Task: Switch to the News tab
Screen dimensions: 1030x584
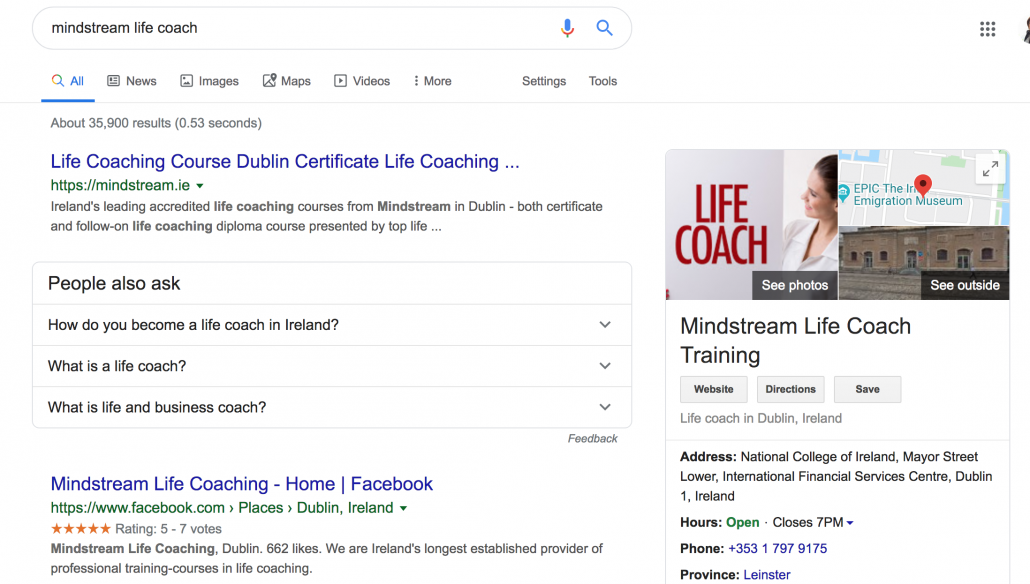Action: (x=131, y=81)
